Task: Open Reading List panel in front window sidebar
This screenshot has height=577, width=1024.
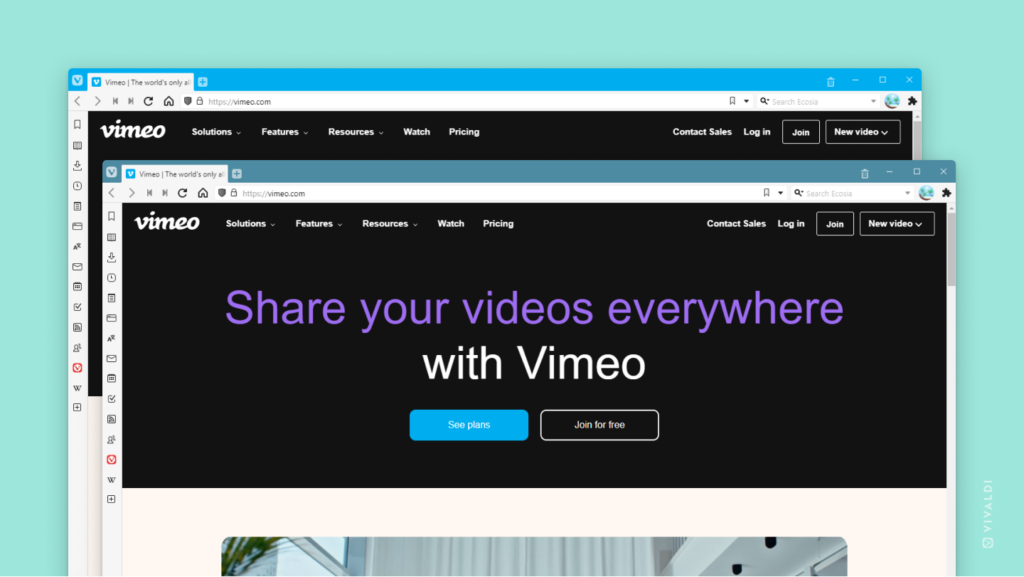Action: click(x=112, y=237)
